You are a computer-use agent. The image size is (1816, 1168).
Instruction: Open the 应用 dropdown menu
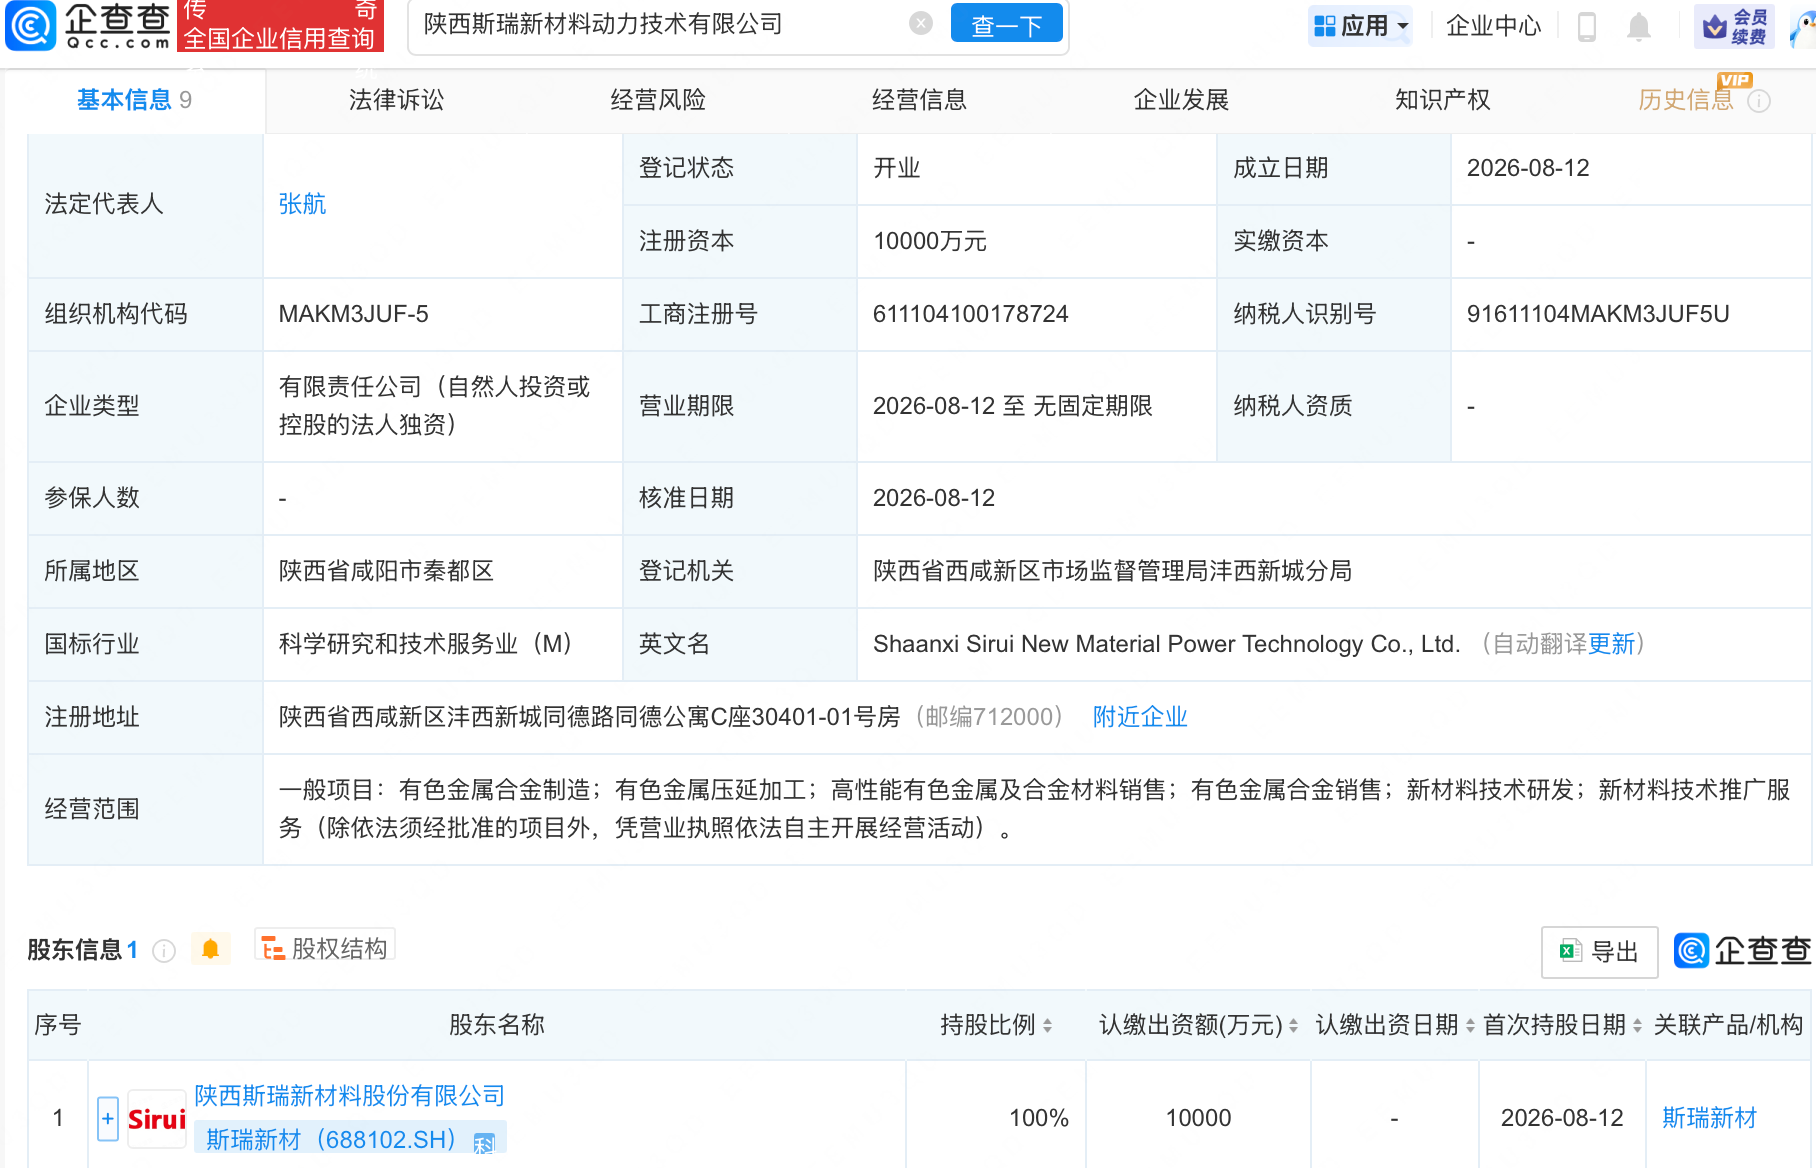pyautogui.click(x=1360, y=26)
